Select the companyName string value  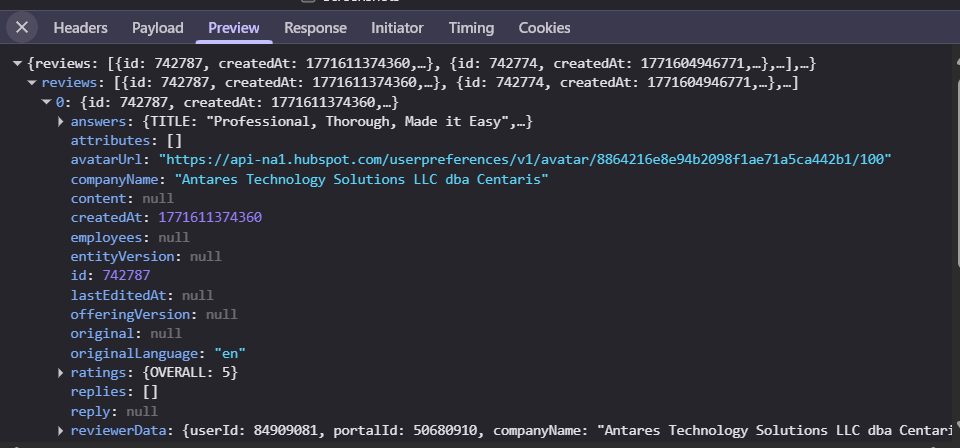coord(361,180)
